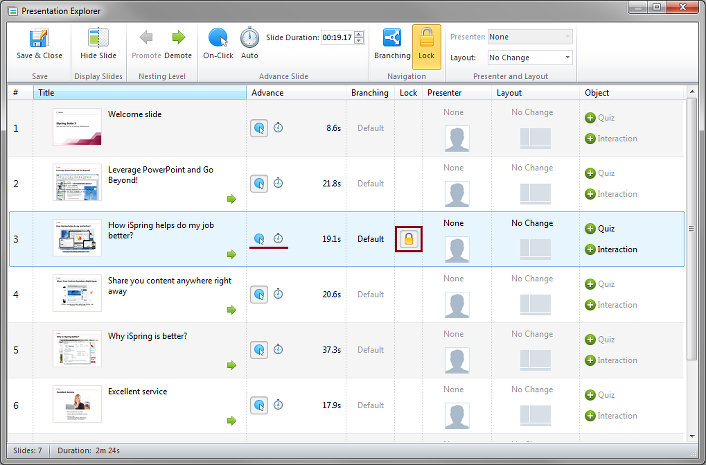
Task: Click nesting arrow on slide 2
Action: pos(231,199)
